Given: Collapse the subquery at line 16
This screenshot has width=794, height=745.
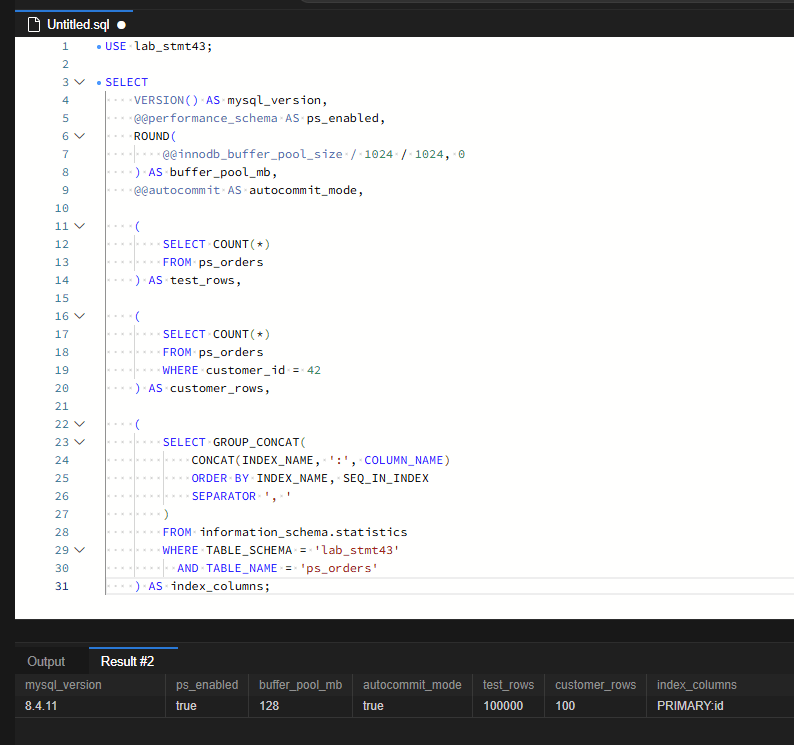Looking at the screenshot, I should [x=80, y=316].
